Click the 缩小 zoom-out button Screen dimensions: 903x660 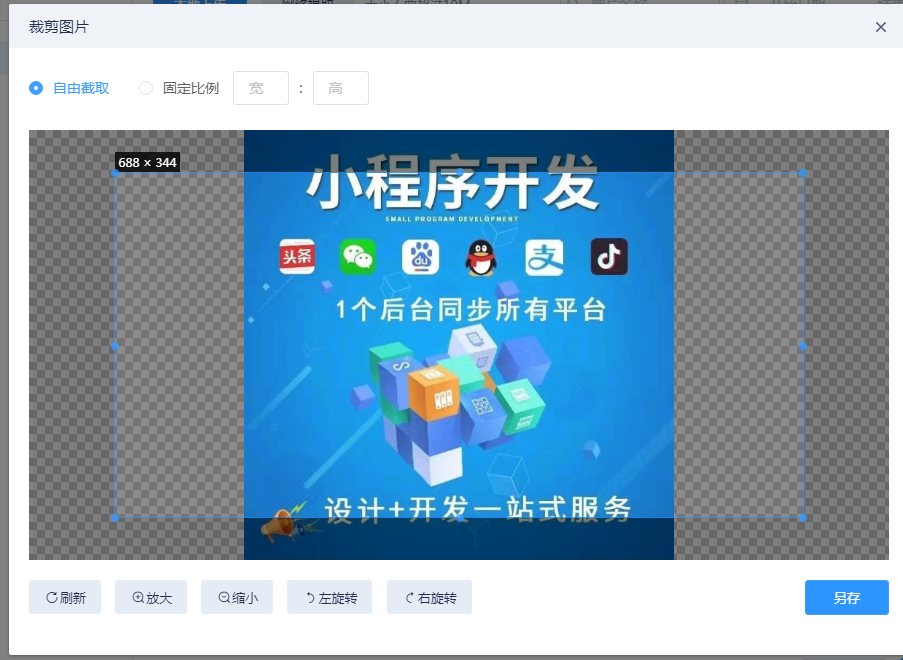pyautogui.click(x=237, y=597)
